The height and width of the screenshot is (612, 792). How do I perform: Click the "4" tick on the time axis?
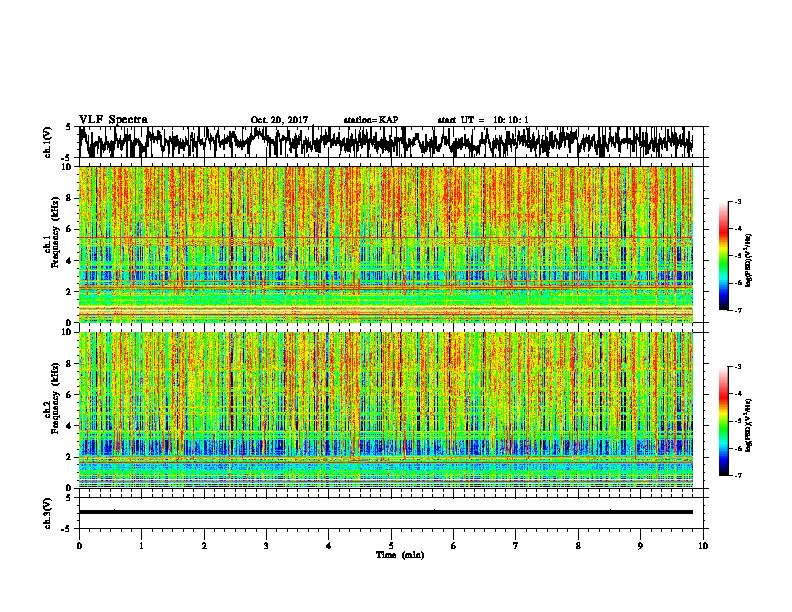[x=329, y=546]
